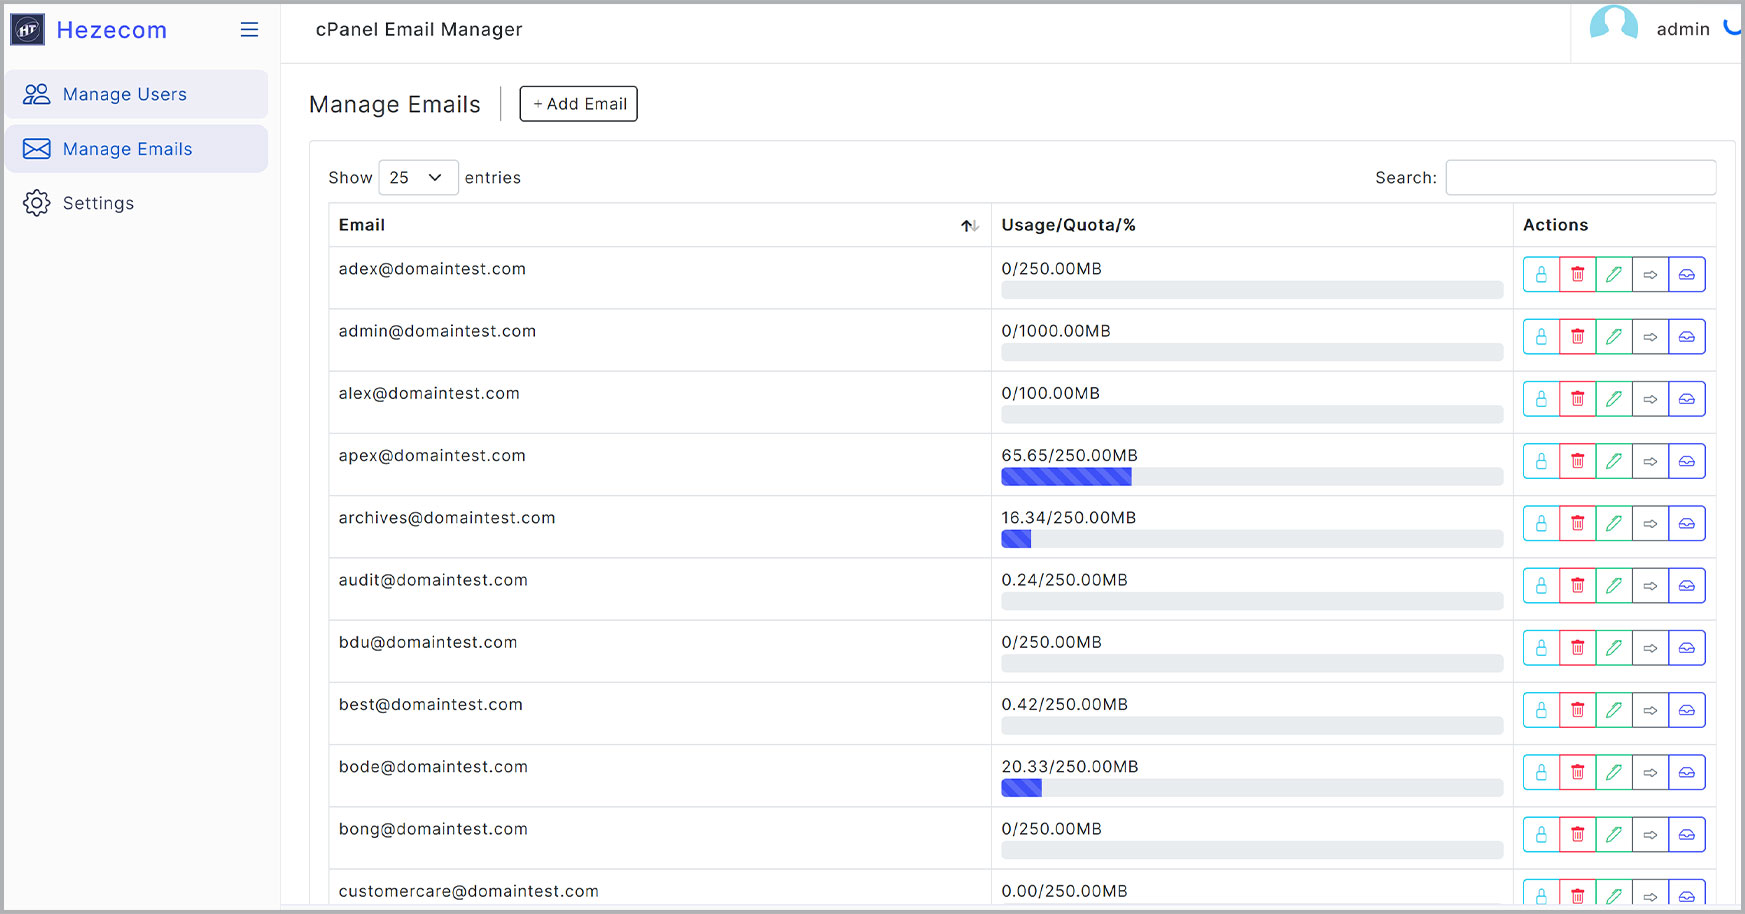Edit apex@domaintest.com with the pen icon

[1614, 461]
